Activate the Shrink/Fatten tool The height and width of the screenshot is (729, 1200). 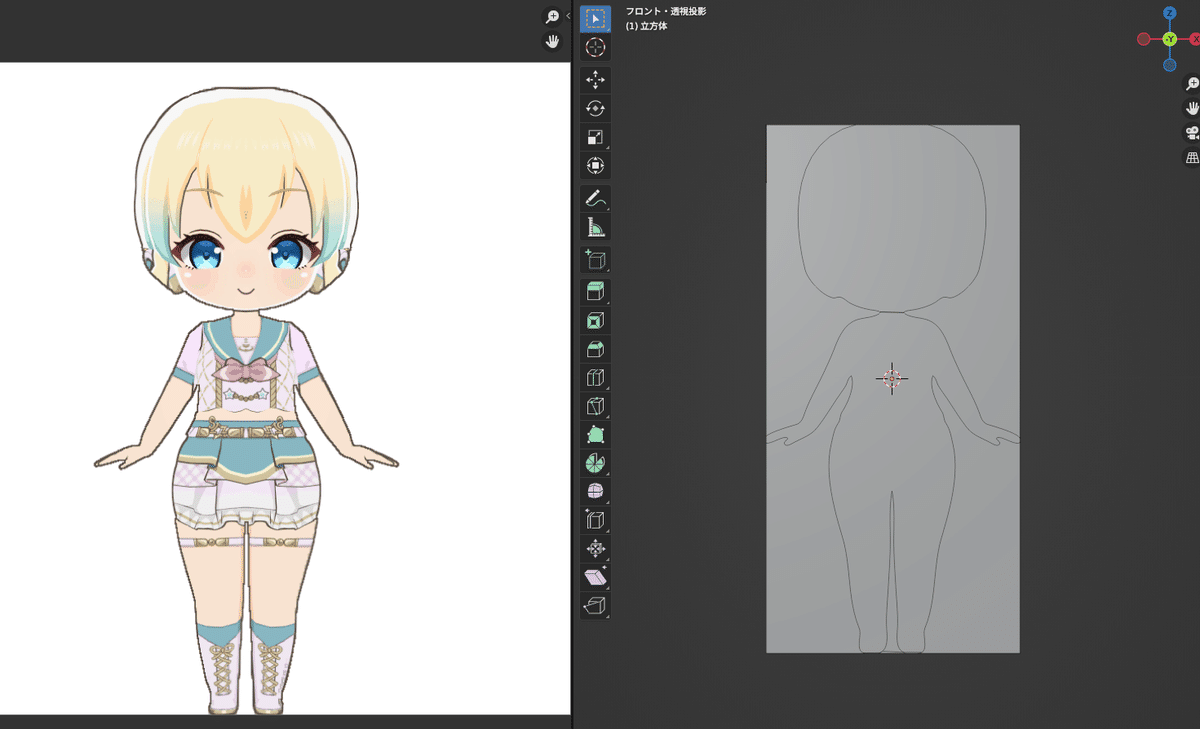point(595,548)
